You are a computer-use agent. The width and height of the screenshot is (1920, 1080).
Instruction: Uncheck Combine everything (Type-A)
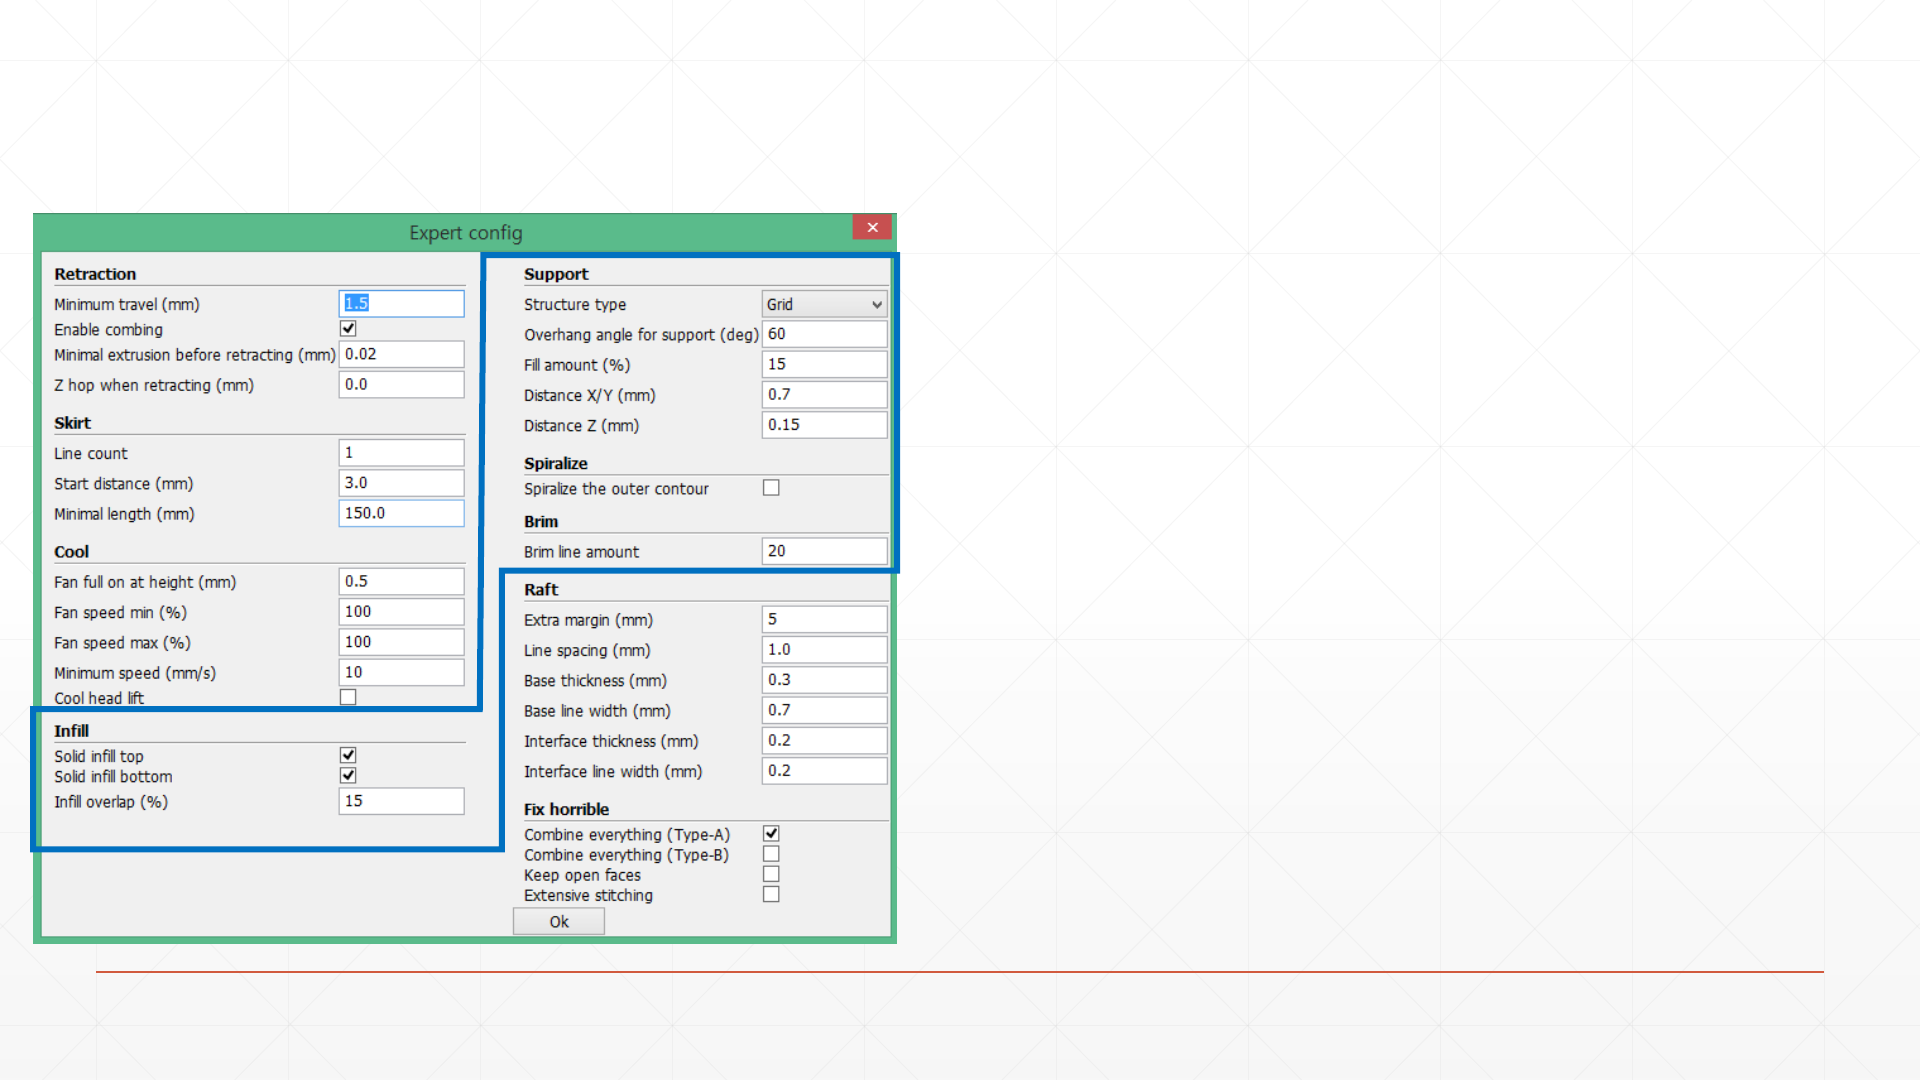(771, 834)
